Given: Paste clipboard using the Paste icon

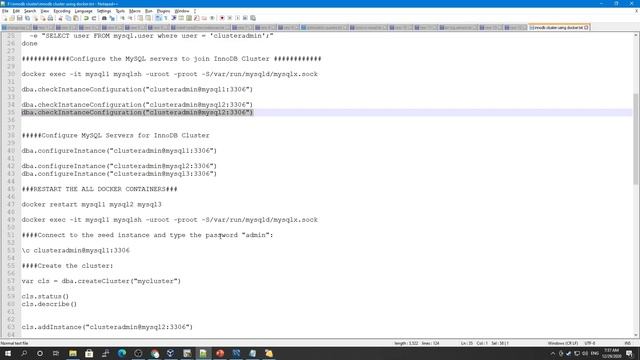Looking at the screenshot, I should coord(76,18).
